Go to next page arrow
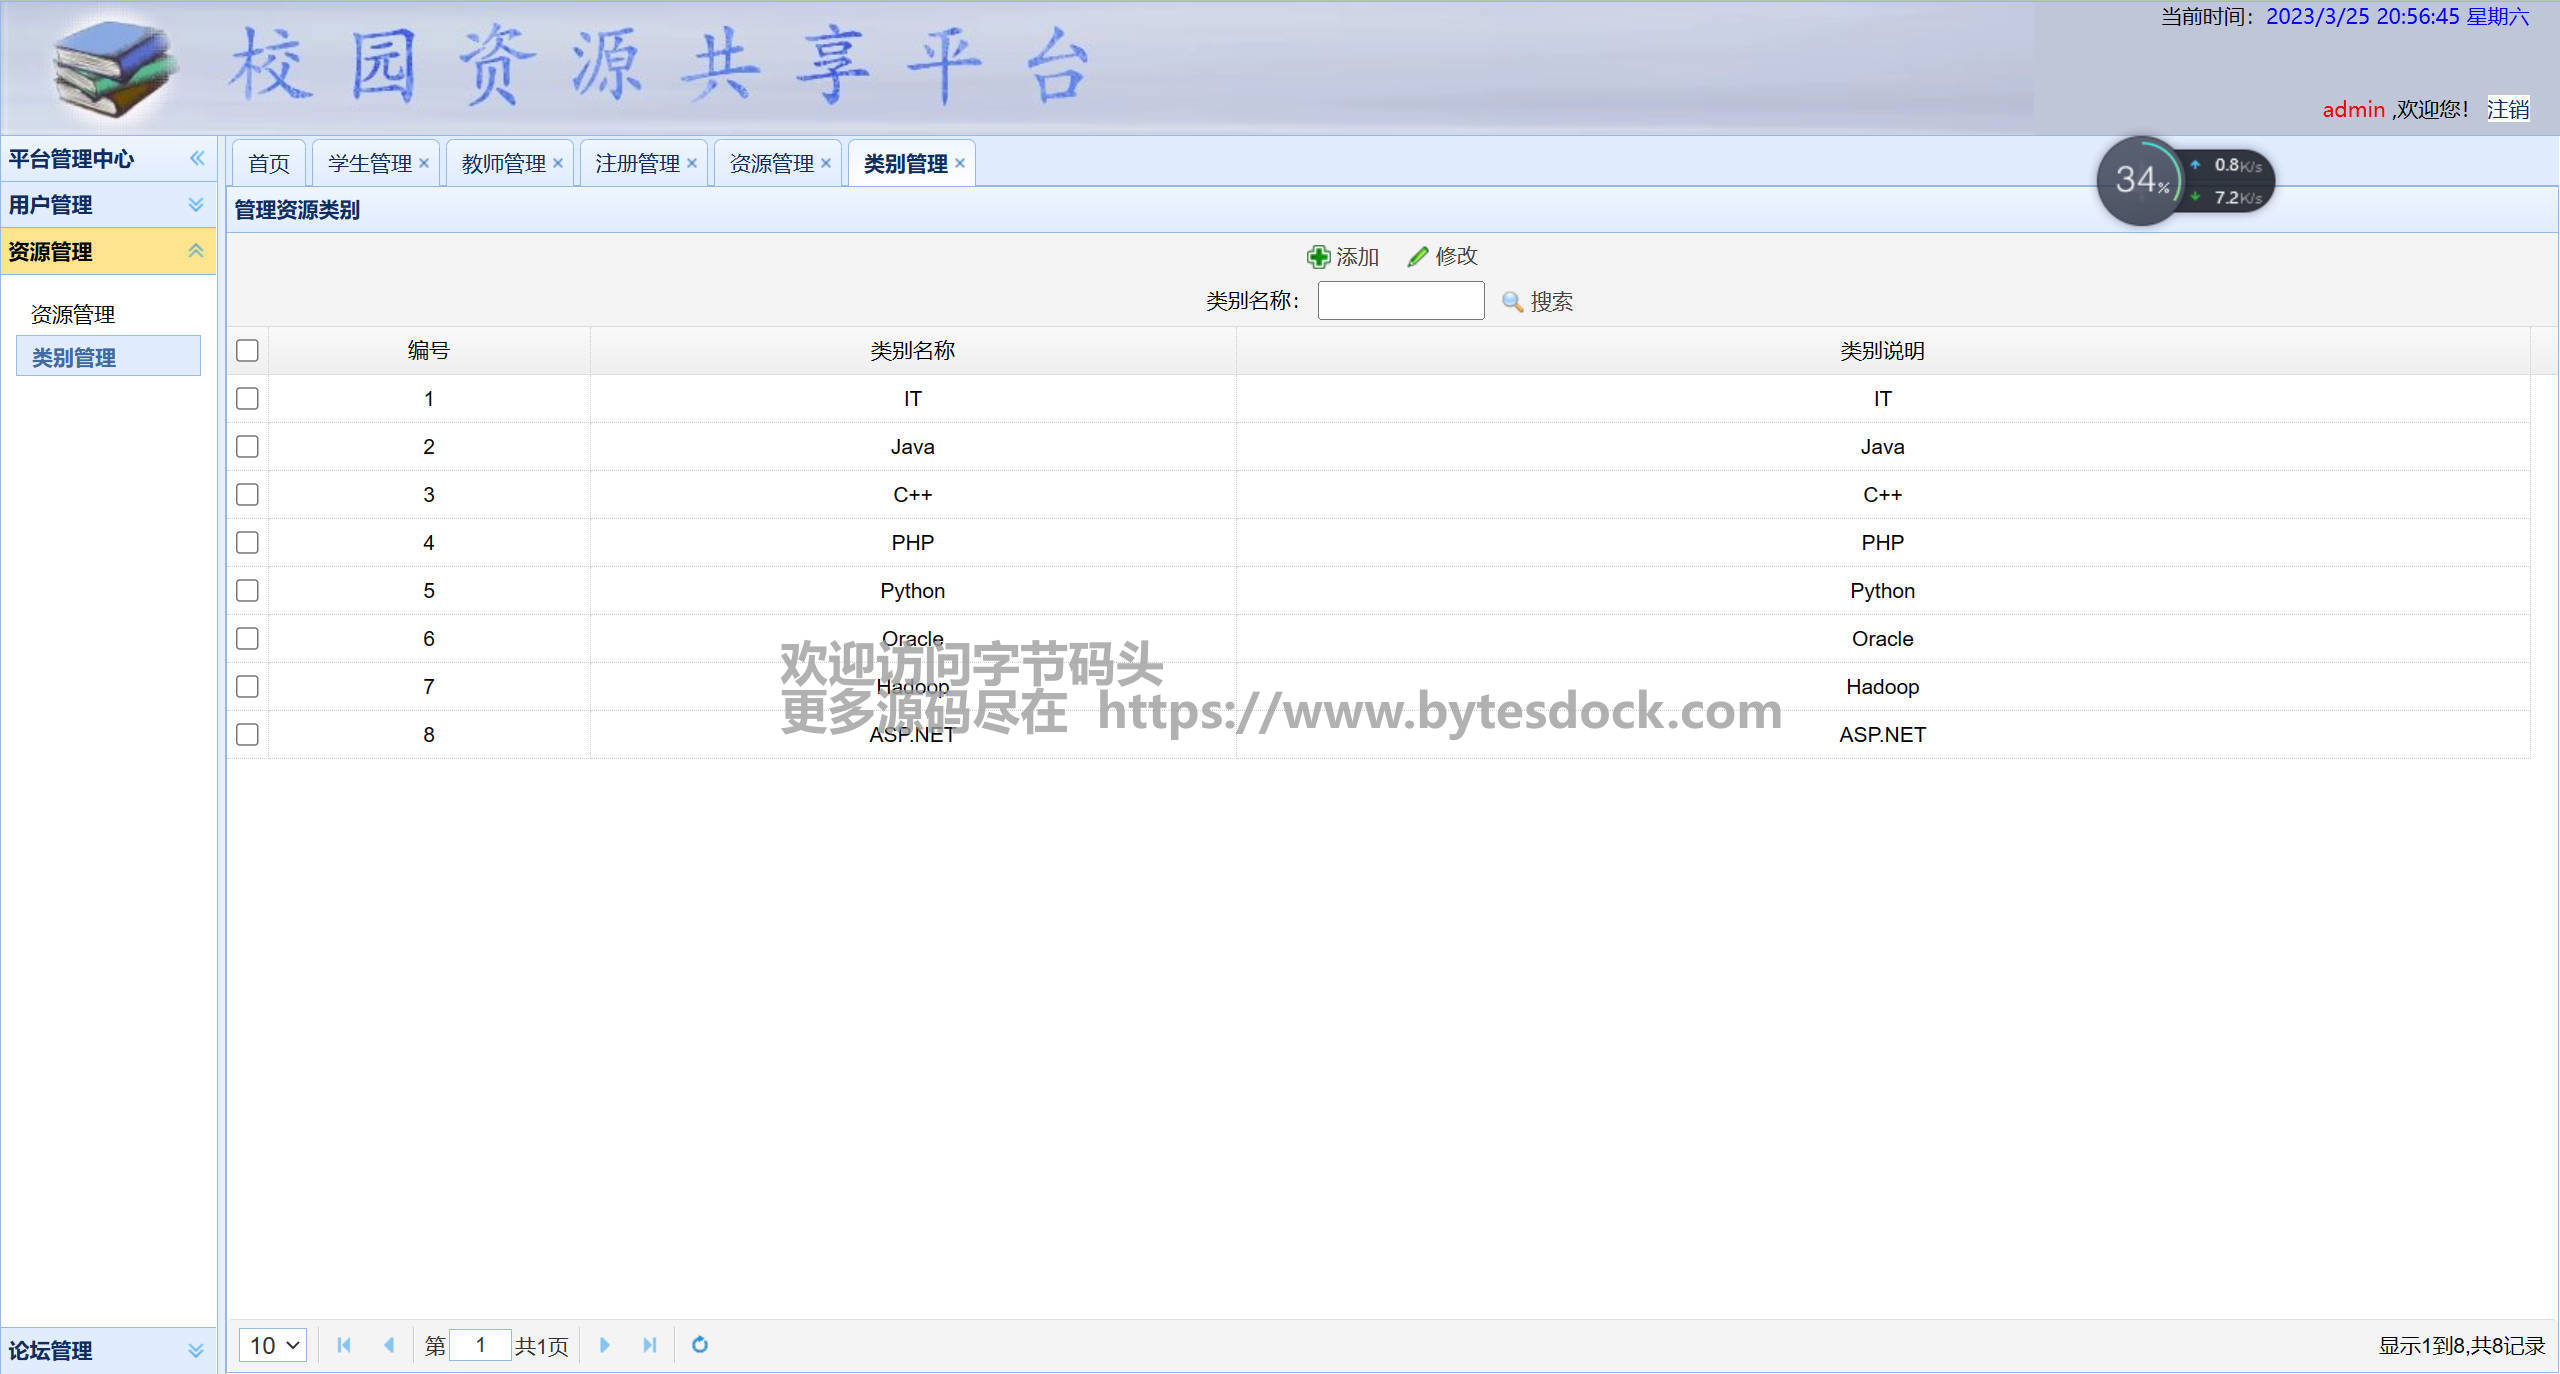 click(x=604, y=1345)
